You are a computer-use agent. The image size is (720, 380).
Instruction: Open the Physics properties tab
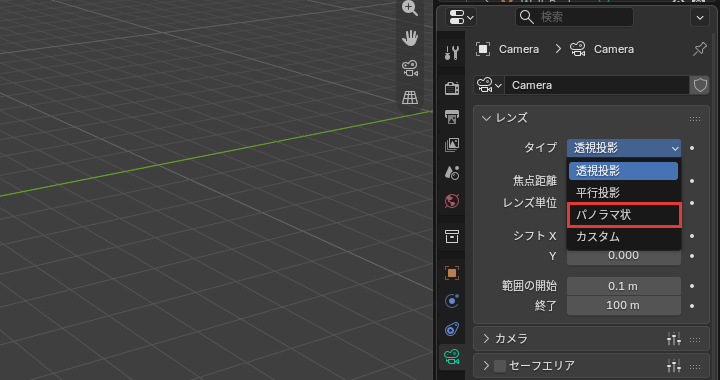pyautogui.click(x=452, y=301)
